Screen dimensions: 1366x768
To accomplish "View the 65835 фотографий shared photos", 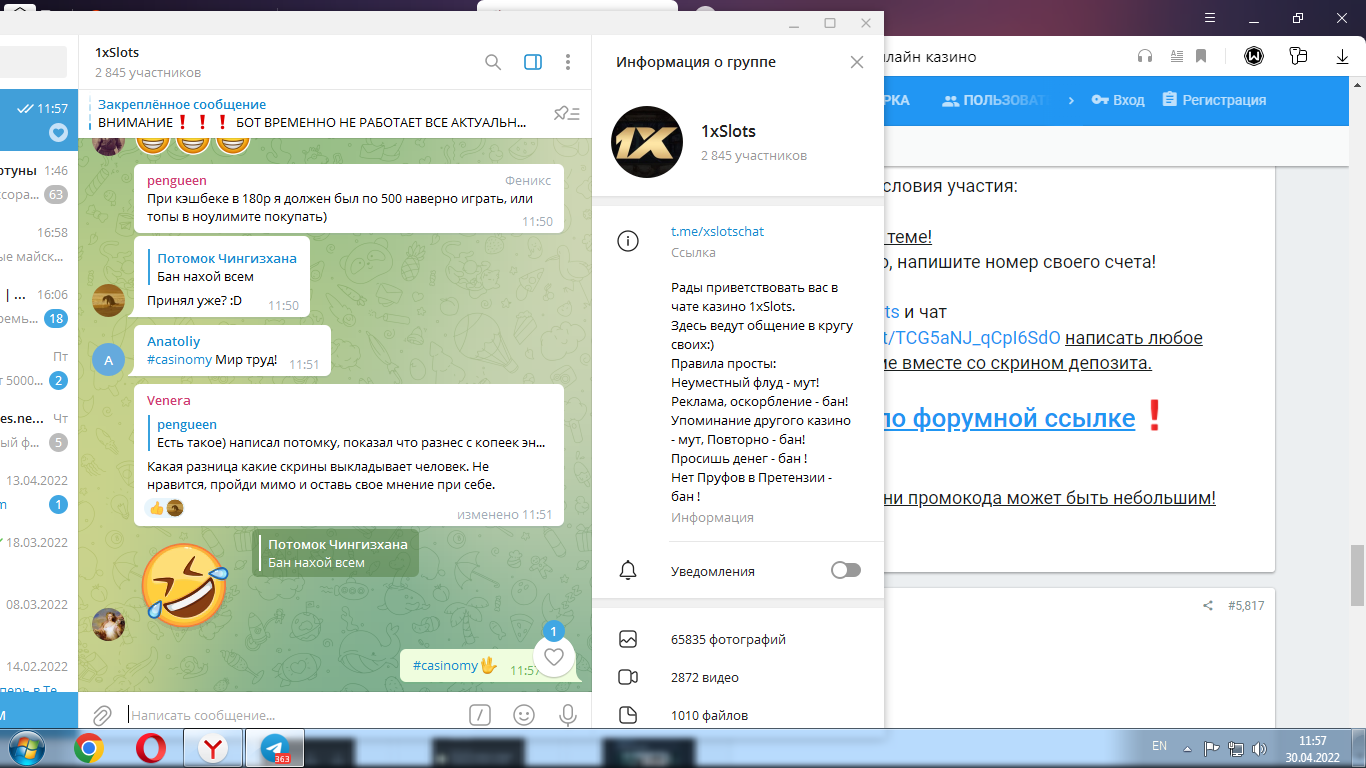I will click(728, 639).
